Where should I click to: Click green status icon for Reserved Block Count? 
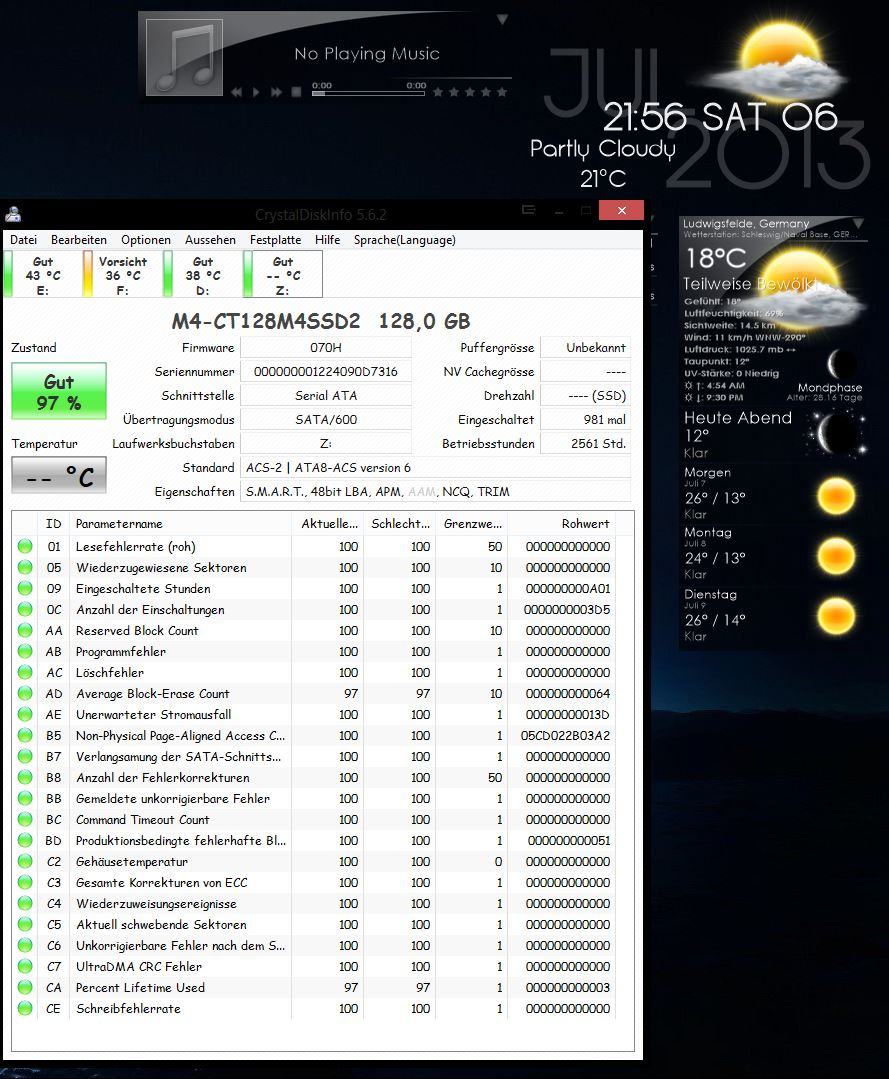coord(25,630)
